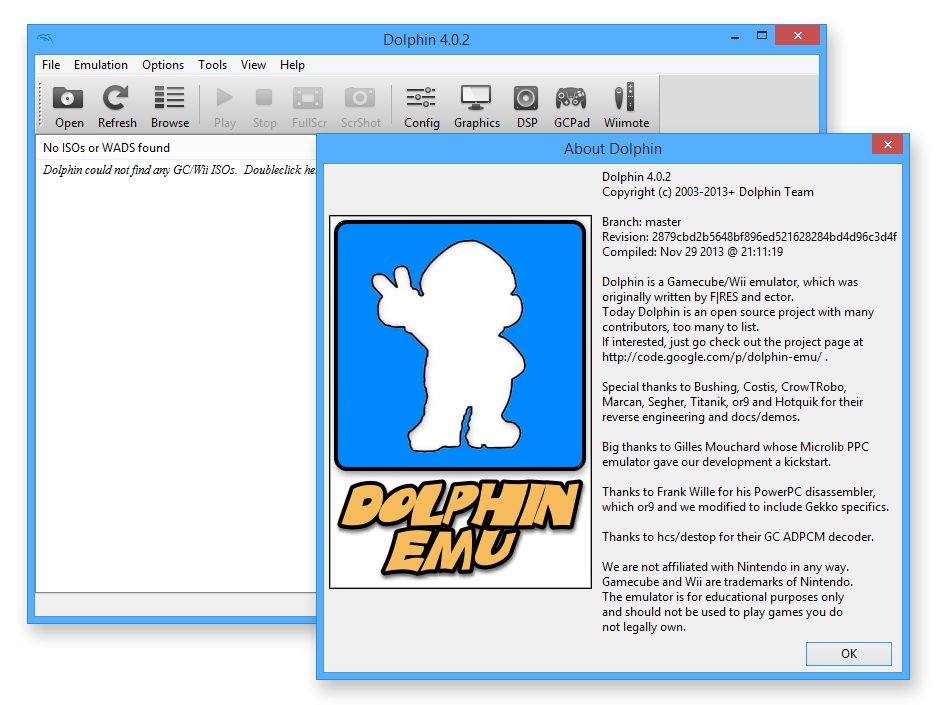Open the File menu
This screenshot has width=941, height=705.
(51, 65)
